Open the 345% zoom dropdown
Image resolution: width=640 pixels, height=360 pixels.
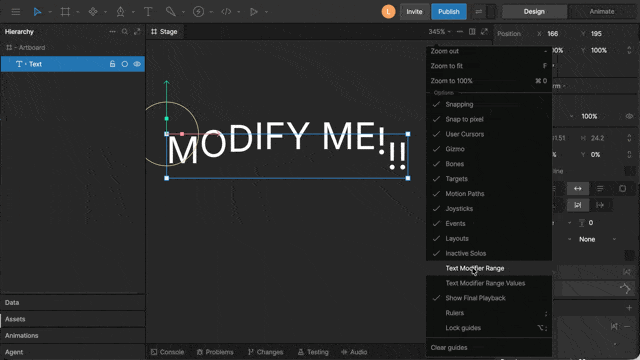pos(439,31)
